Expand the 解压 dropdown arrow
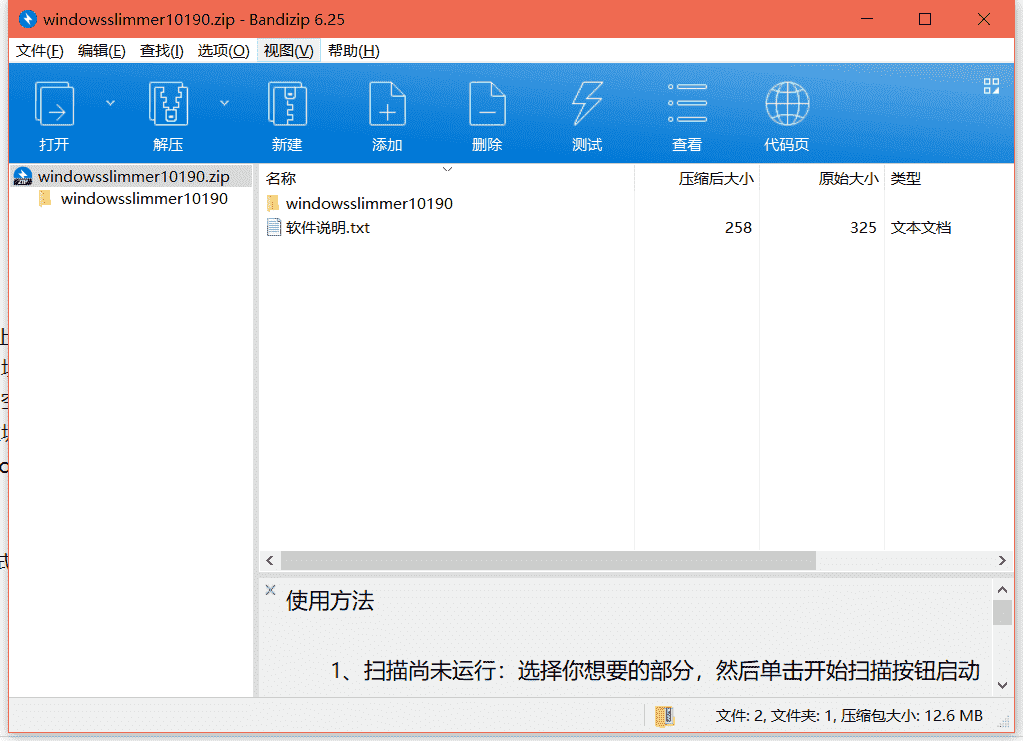 pyautogui.click(x=224, y=103)
